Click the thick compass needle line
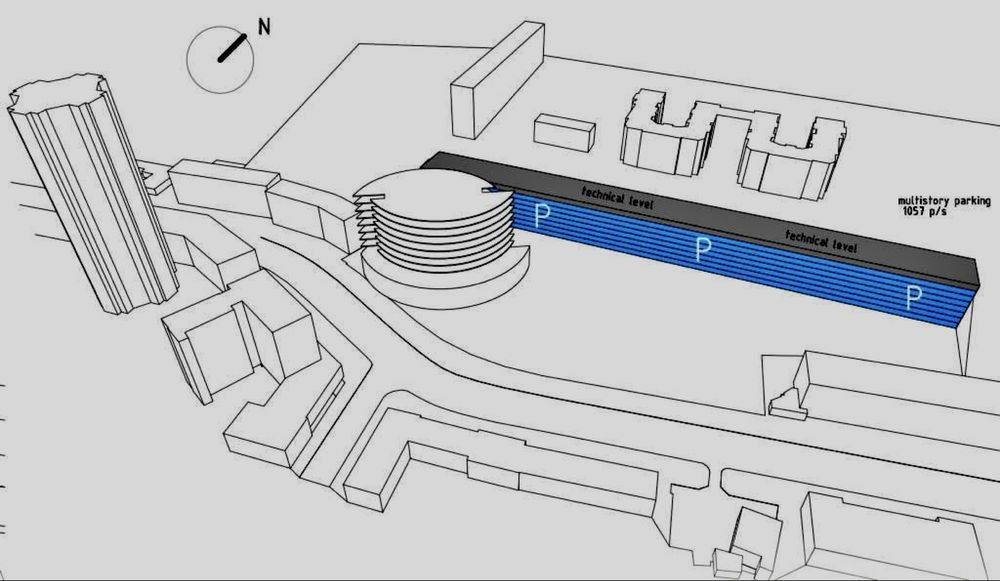The width and height of the screenshot is (1000, 581). (232, 48)
